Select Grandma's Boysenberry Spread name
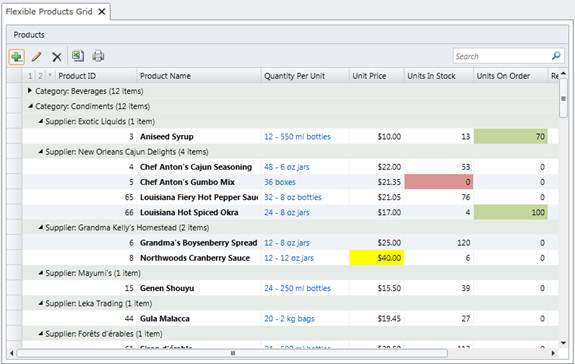Image resolution: width=575 pixels, height=364 pixels. 198,243
